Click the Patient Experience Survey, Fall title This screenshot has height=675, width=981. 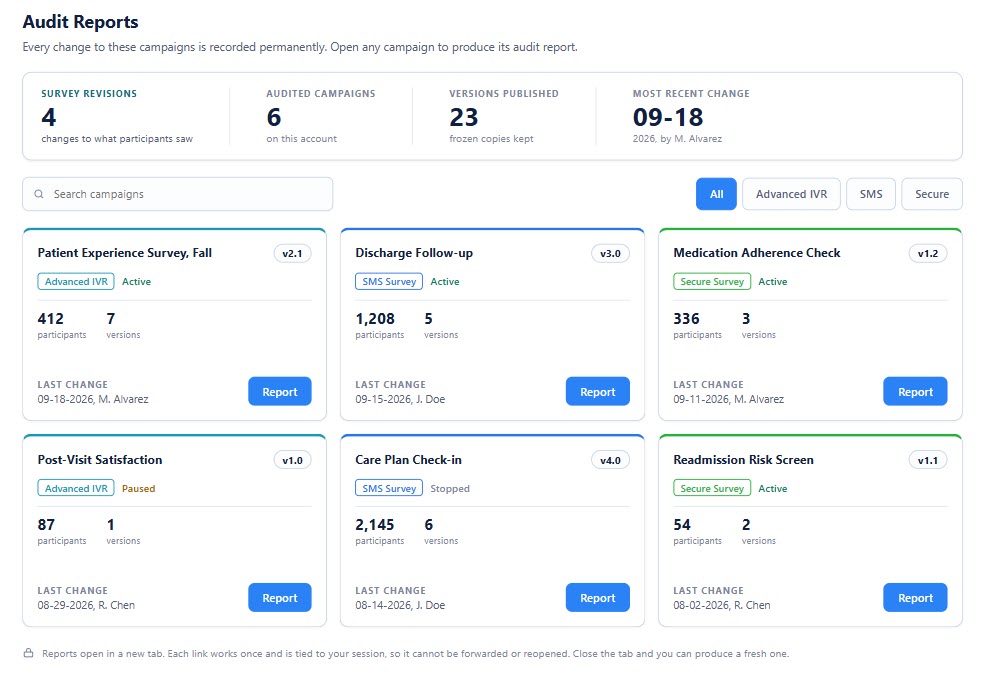[x=125, y=253]
